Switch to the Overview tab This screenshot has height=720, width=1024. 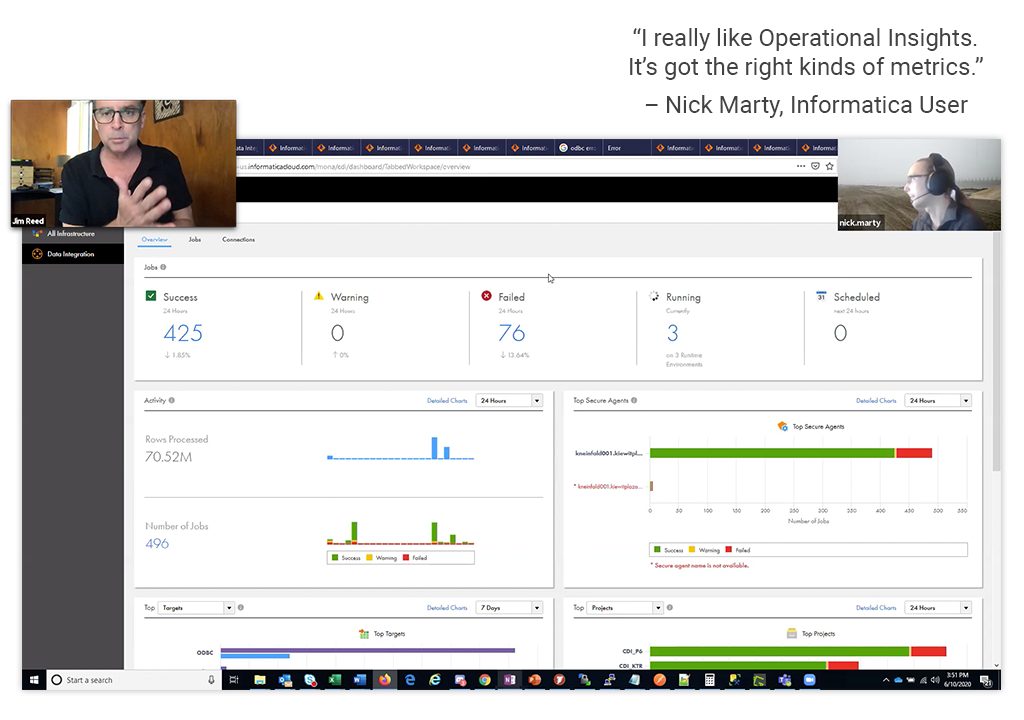[x=155, y=239]
